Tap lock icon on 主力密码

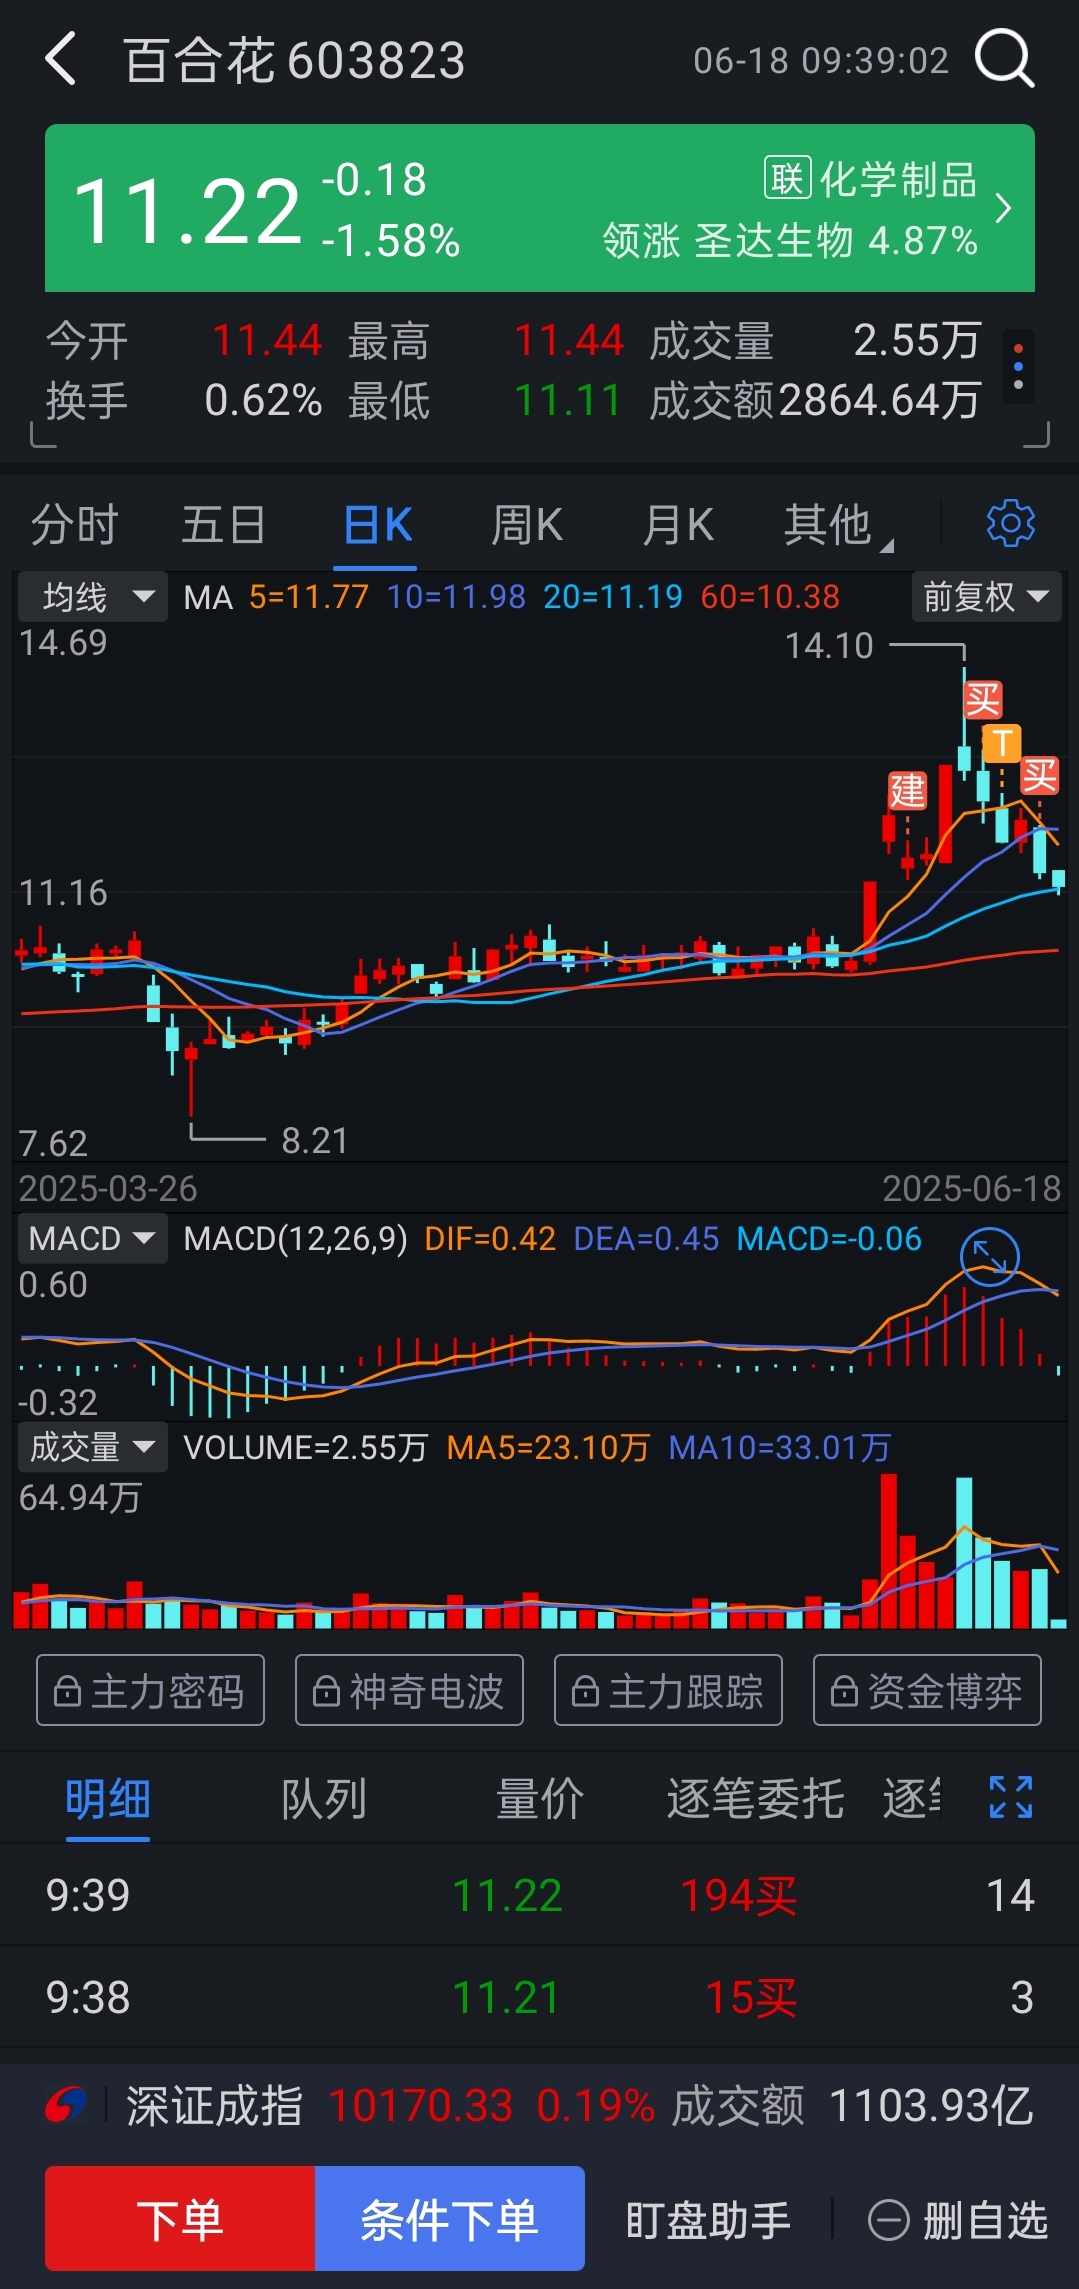coord(67,1691)
